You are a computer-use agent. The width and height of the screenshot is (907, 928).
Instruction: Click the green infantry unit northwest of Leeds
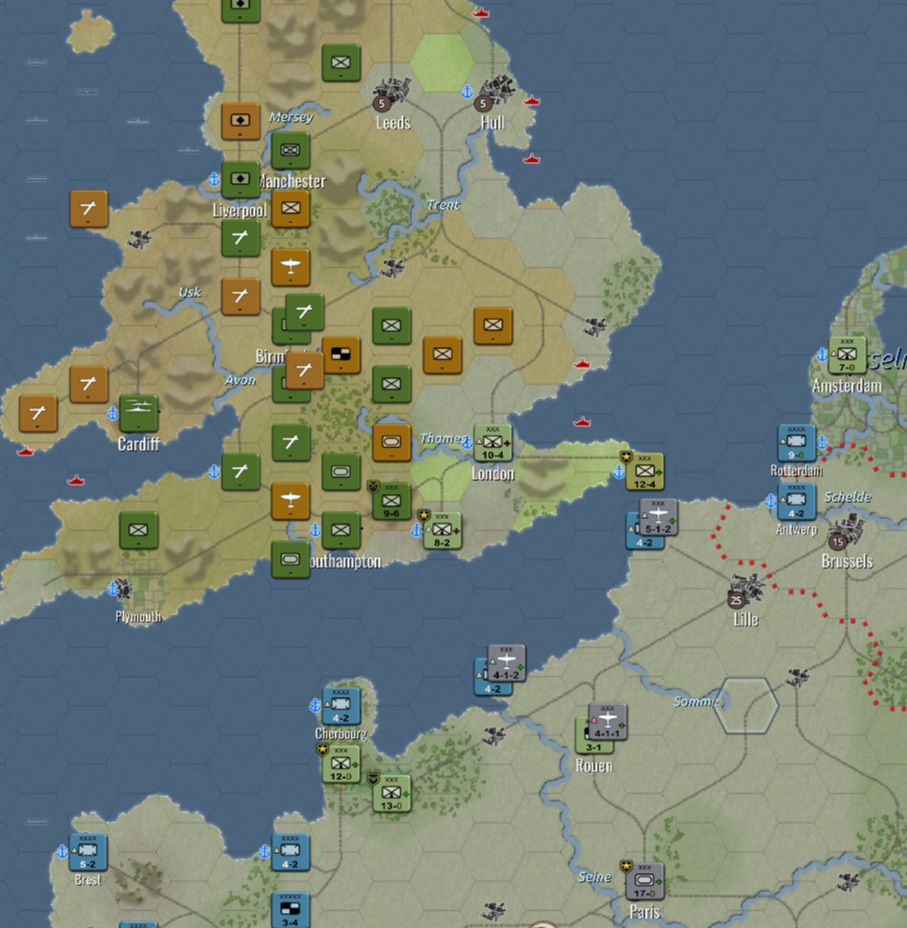[x=341, y=63]
